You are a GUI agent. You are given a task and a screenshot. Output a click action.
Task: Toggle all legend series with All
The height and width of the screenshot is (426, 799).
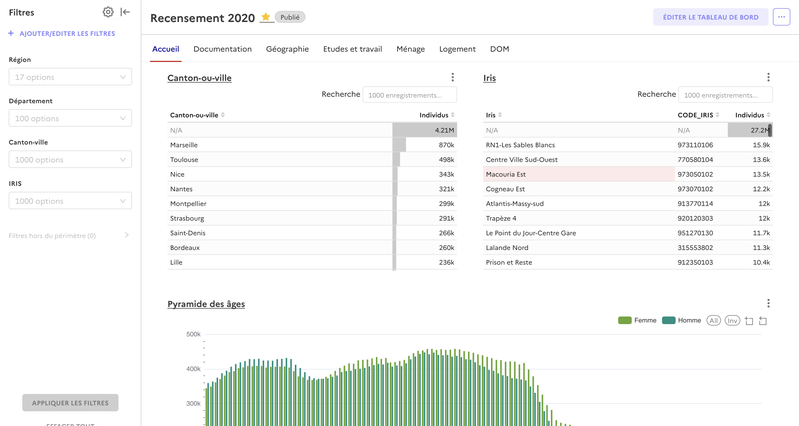(x=713, y=321)
